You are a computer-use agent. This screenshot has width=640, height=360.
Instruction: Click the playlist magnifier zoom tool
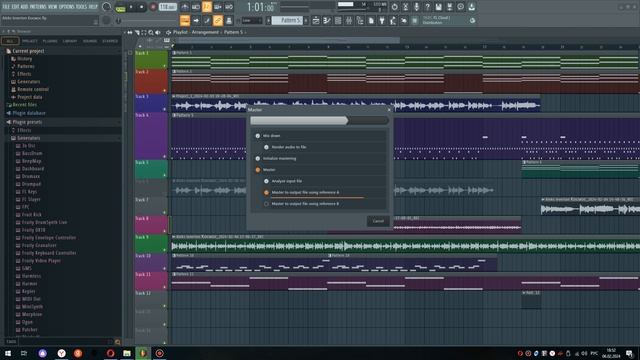[x=151, y=32]
